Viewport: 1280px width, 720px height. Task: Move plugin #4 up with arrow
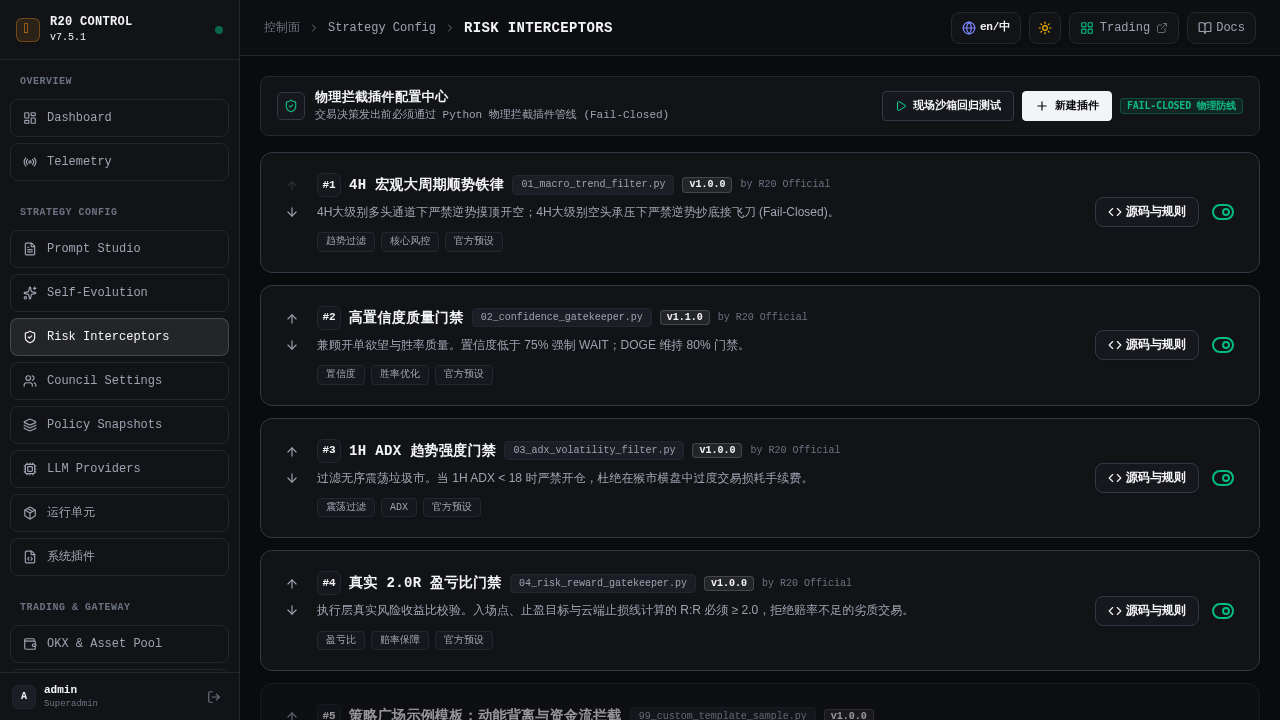pos(292,584)
